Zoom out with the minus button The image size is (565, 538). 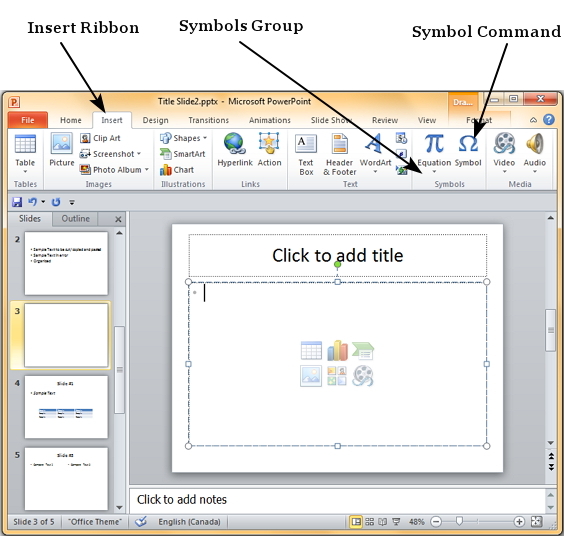[436, 521]
